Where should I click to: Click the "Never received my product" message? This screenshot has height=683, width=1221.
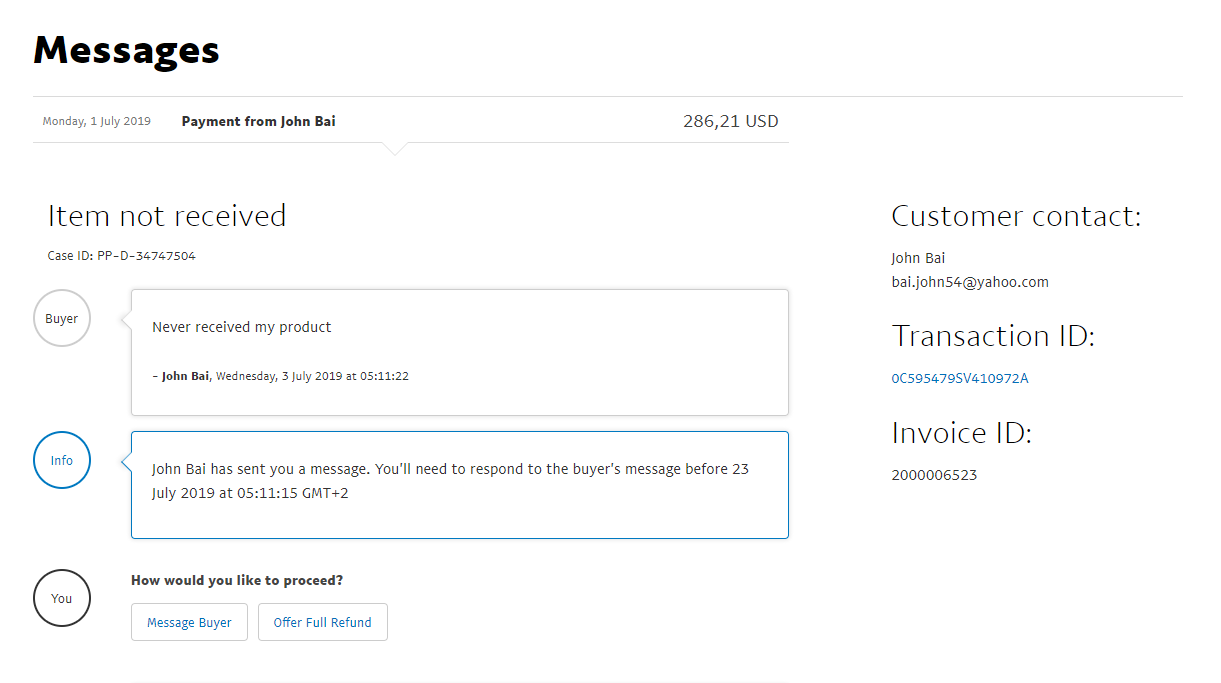tap(241, 327)
